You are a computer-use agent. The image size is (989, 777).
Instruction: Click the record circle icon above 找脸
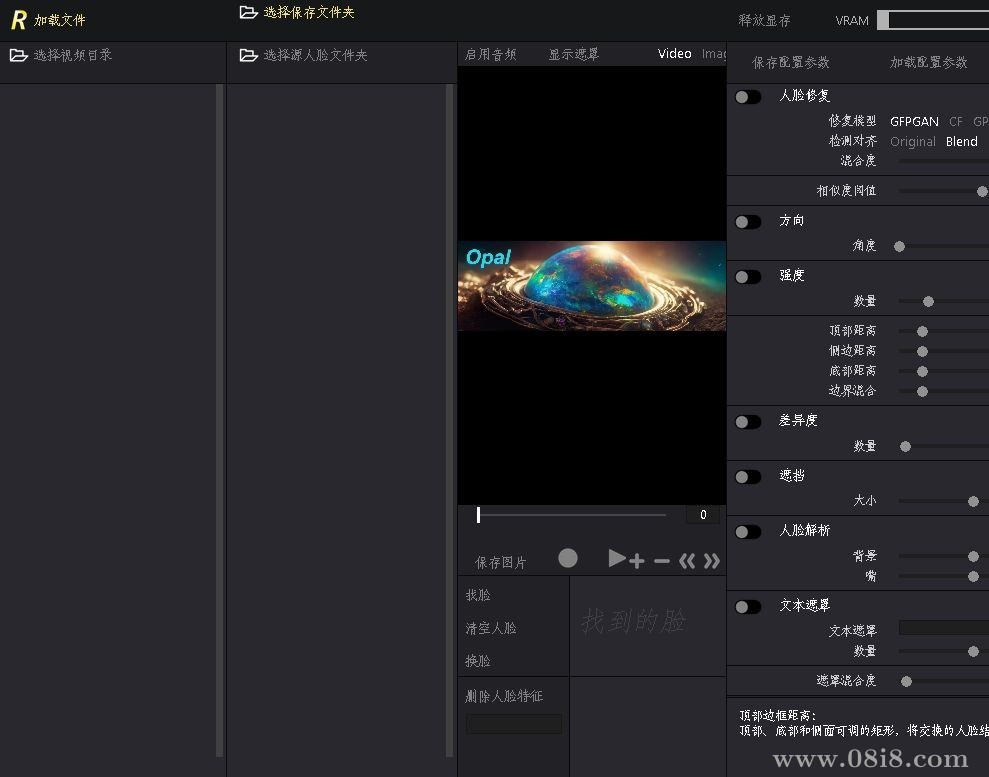[568, 559]
